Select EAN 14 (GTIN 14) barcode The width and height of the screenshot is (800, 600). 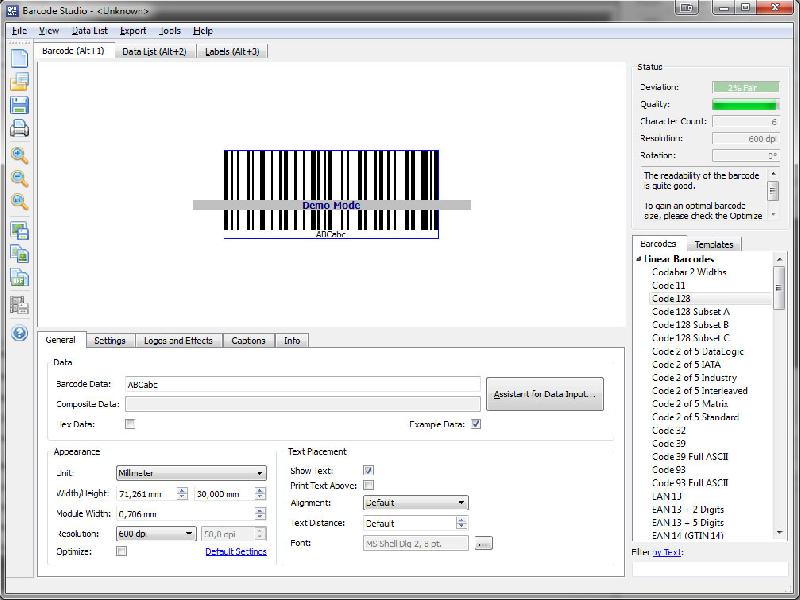687,536
